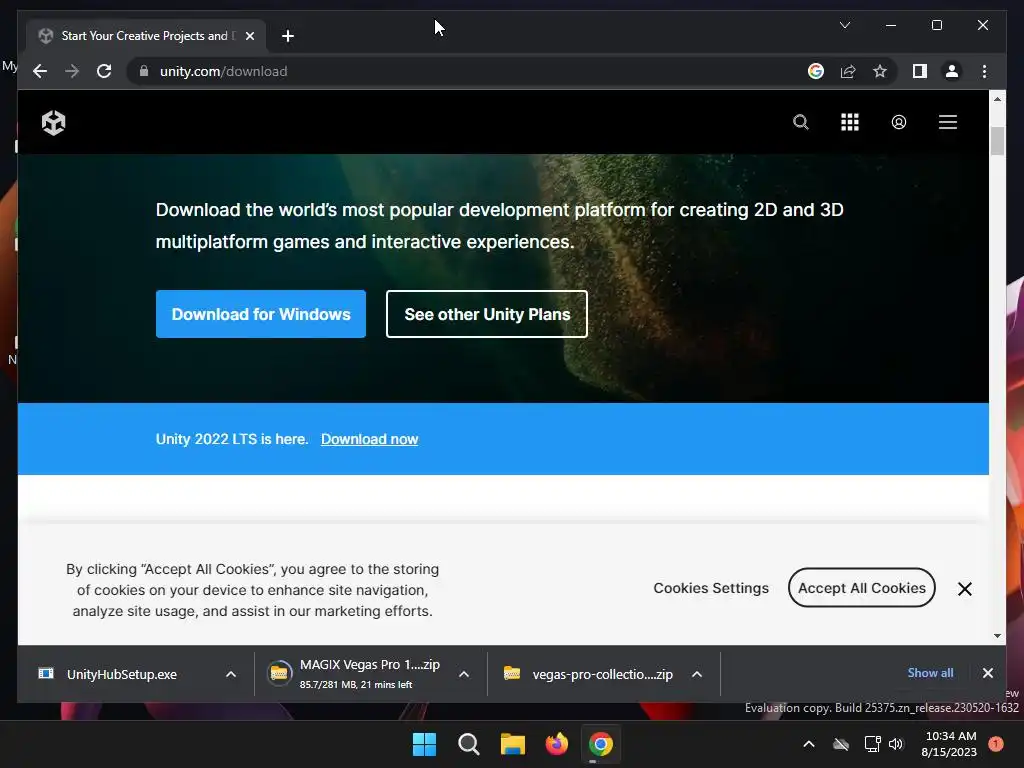Dismiss the cookie banner

[x=965, y=589]
